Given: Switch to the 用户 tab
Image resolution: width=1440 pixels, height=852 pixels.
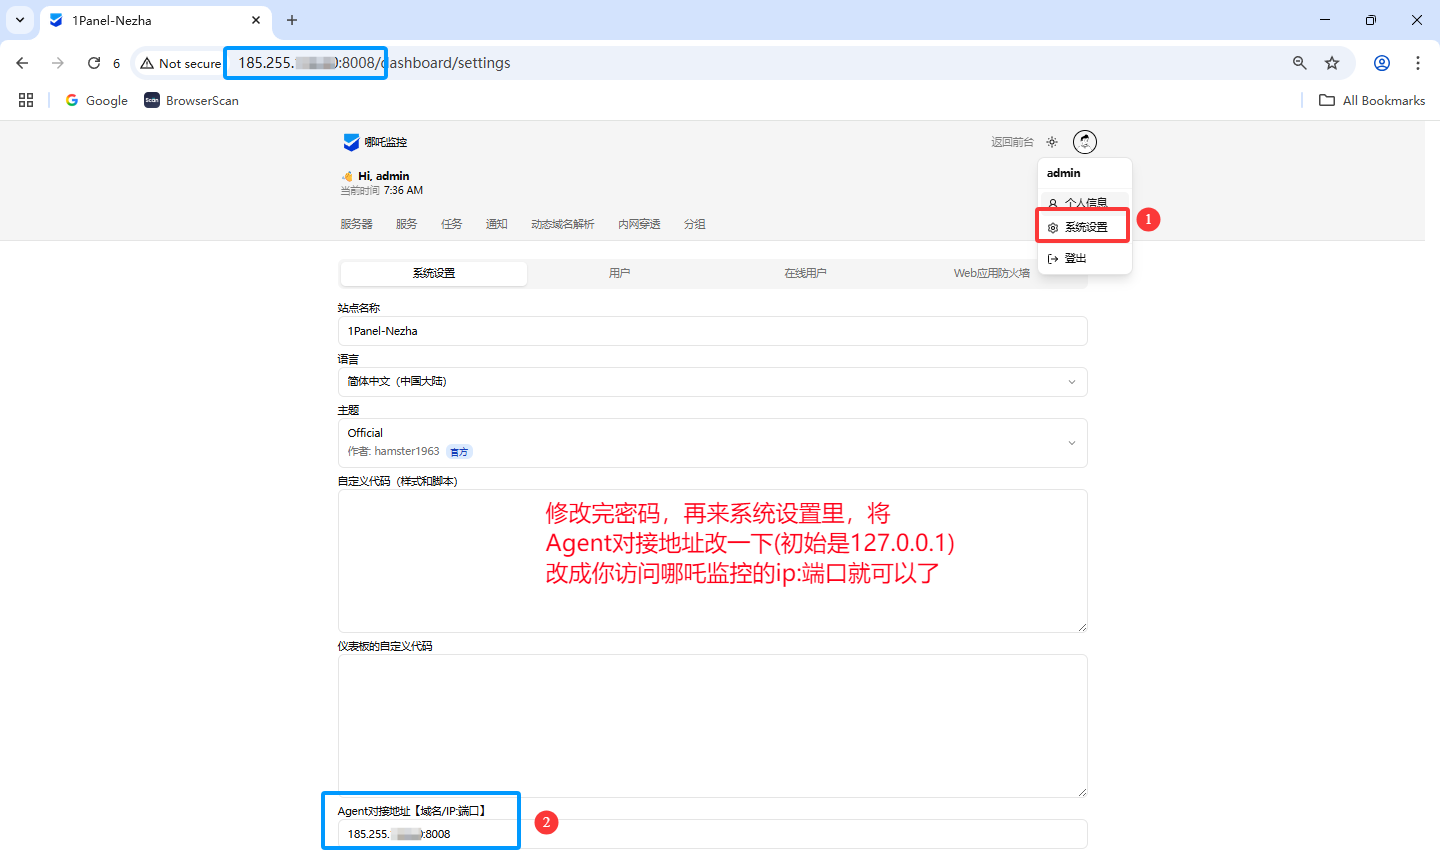Looking at the screenshot, I should pos(619,273).
